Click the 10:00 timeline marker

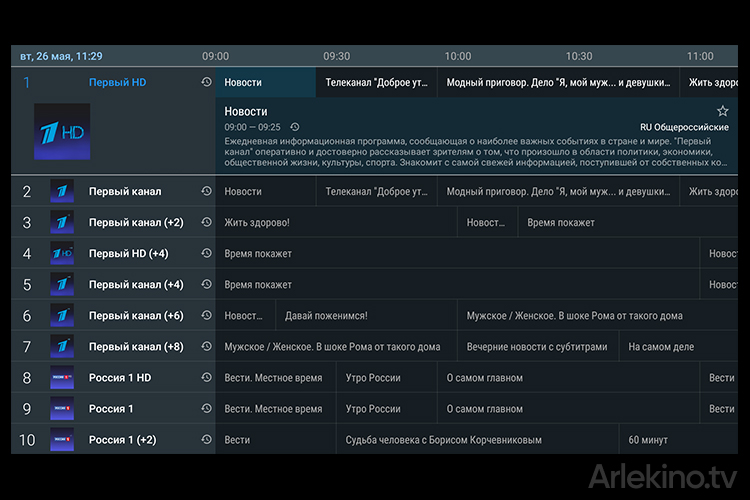(458, 56)
